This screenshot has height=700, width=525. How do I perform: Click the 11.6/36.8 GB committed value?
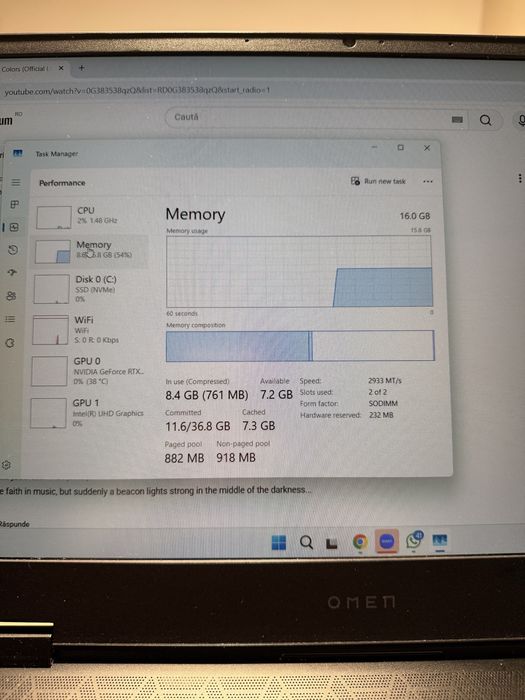tap(198, 426)
